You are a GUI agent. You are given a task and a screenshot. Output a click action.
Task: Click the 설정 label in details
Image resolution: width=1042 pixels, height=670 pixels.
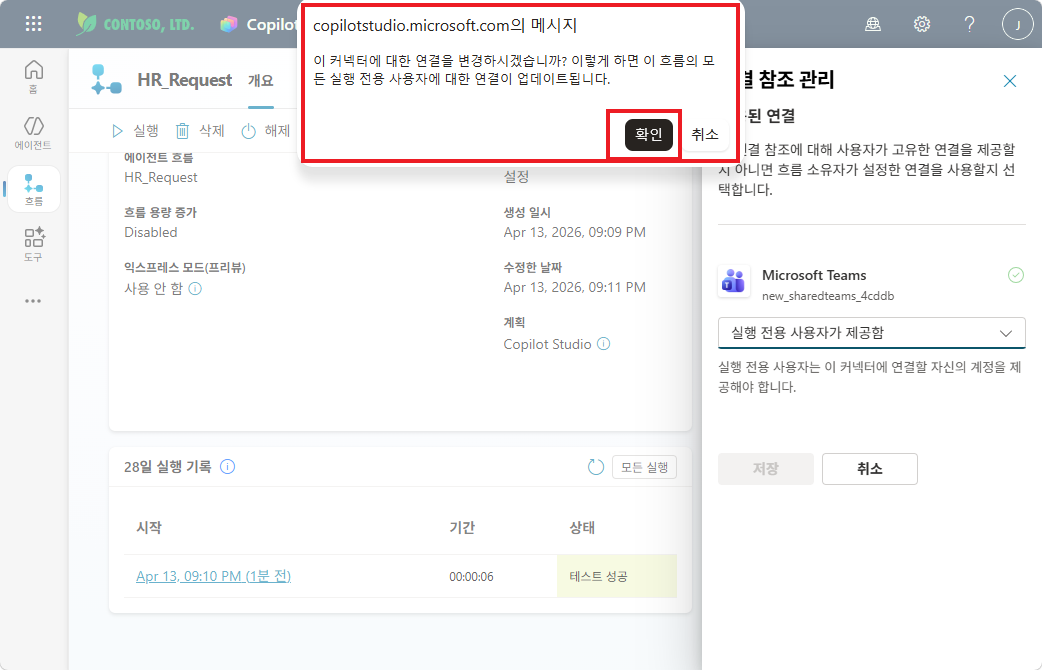tap(516, 177)
